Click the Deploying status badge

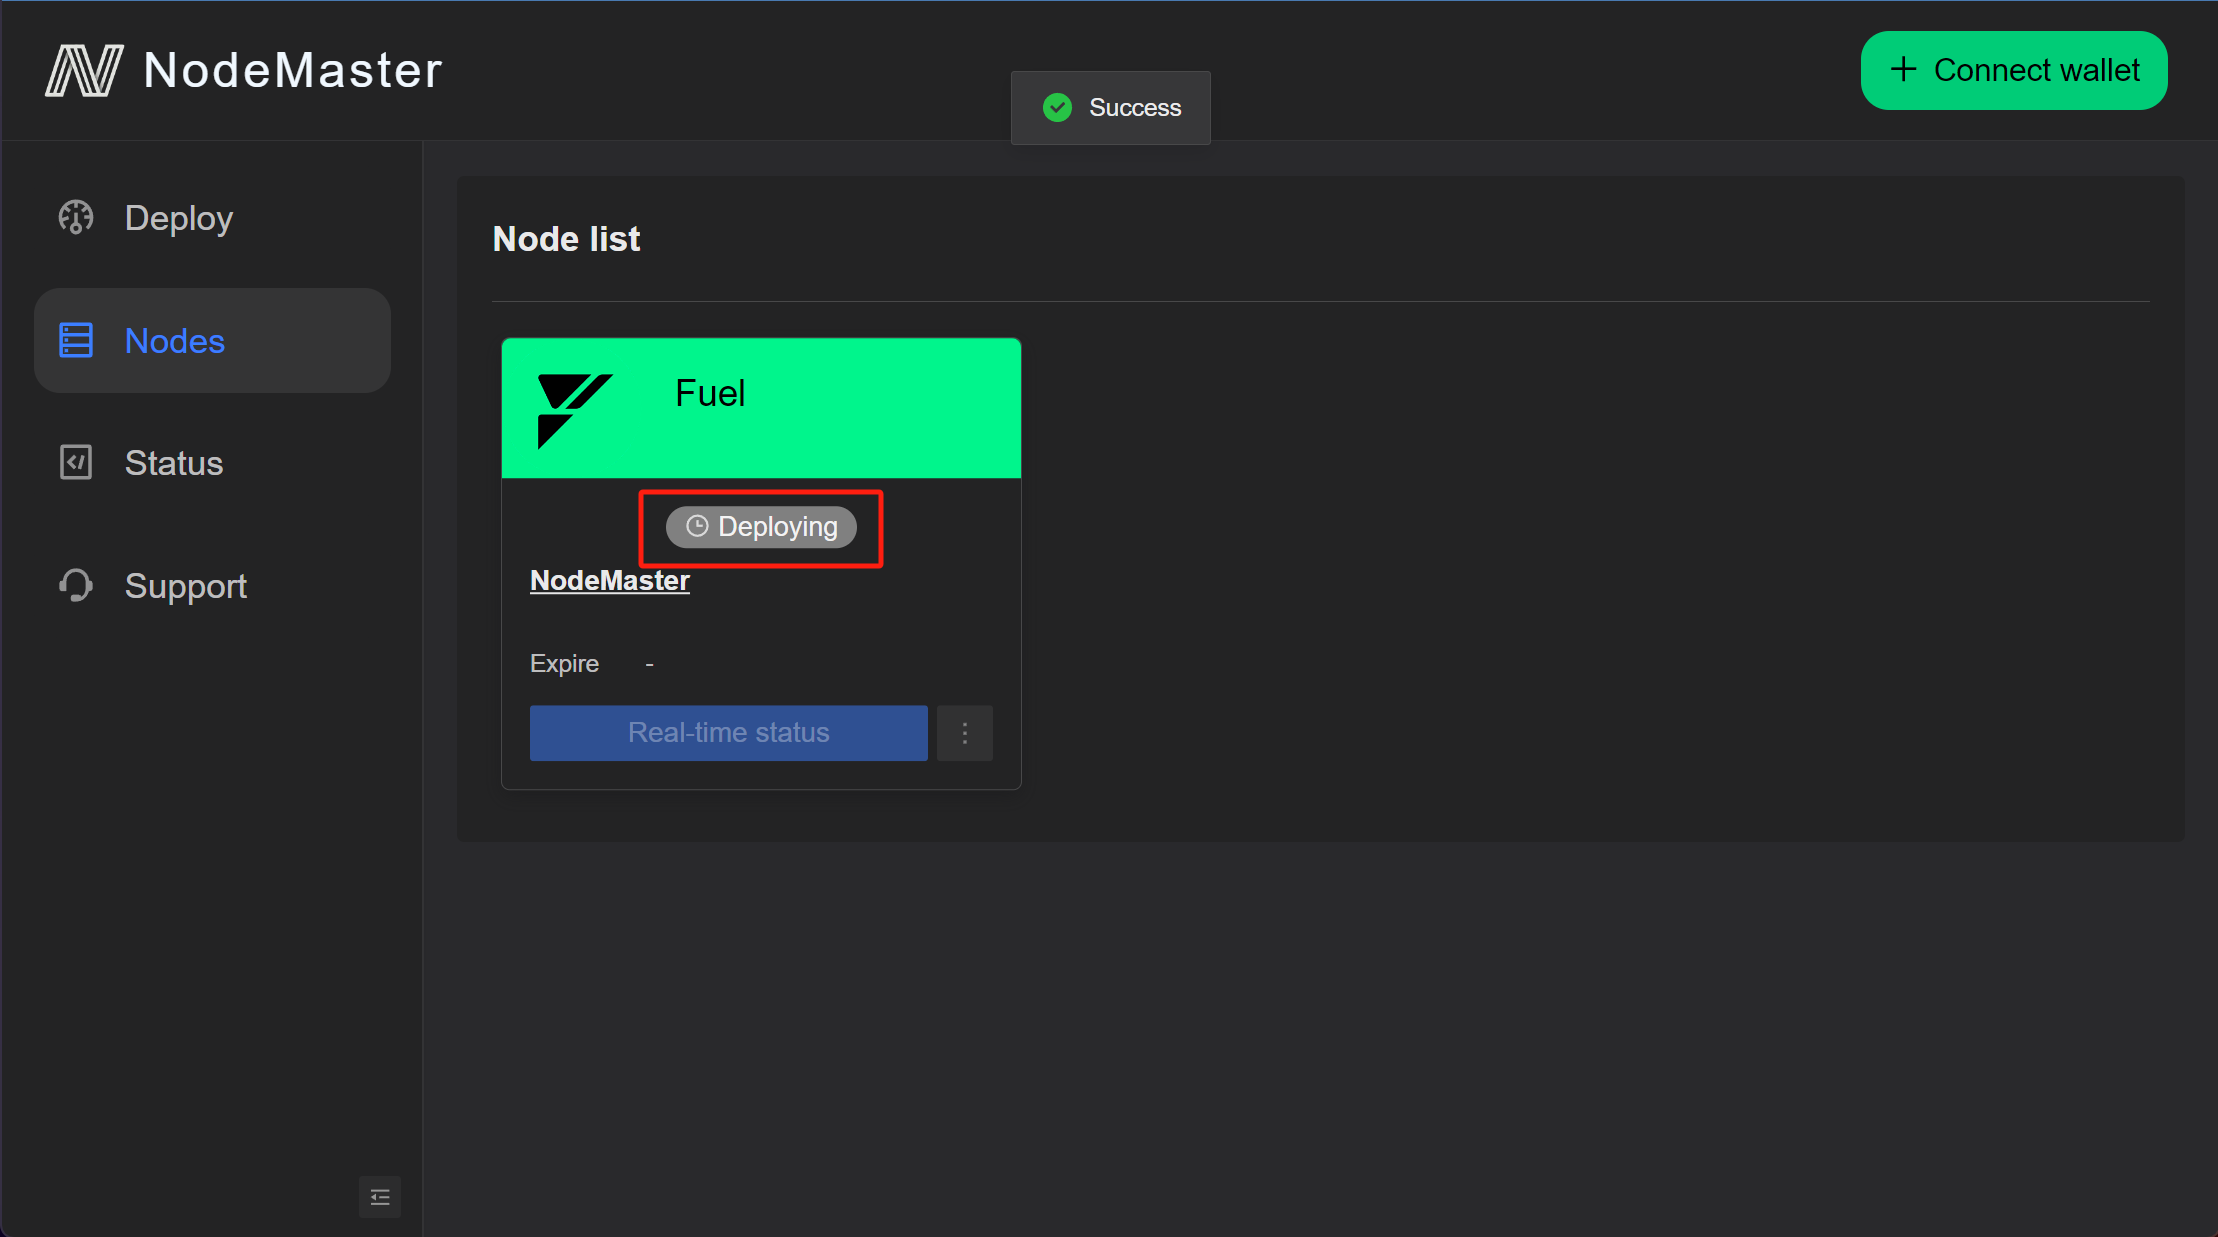pyautogui.click(x=761, y=527)
